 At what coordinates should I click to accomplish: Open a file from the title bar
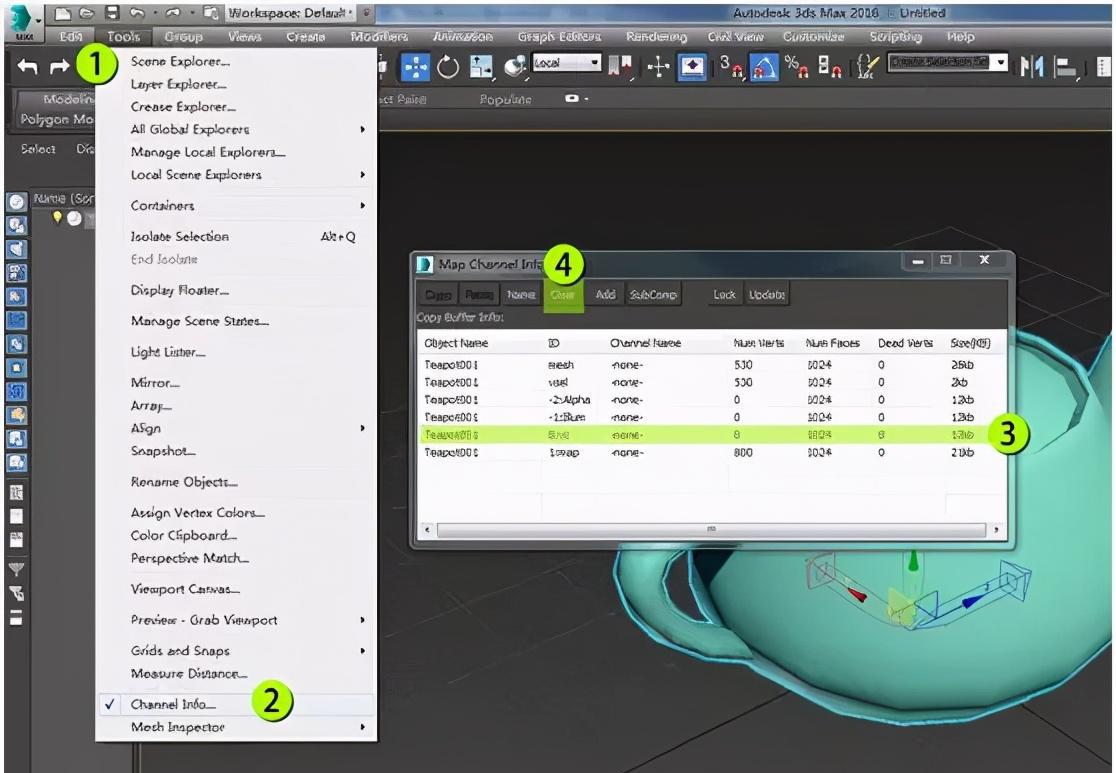coord(86,13)
